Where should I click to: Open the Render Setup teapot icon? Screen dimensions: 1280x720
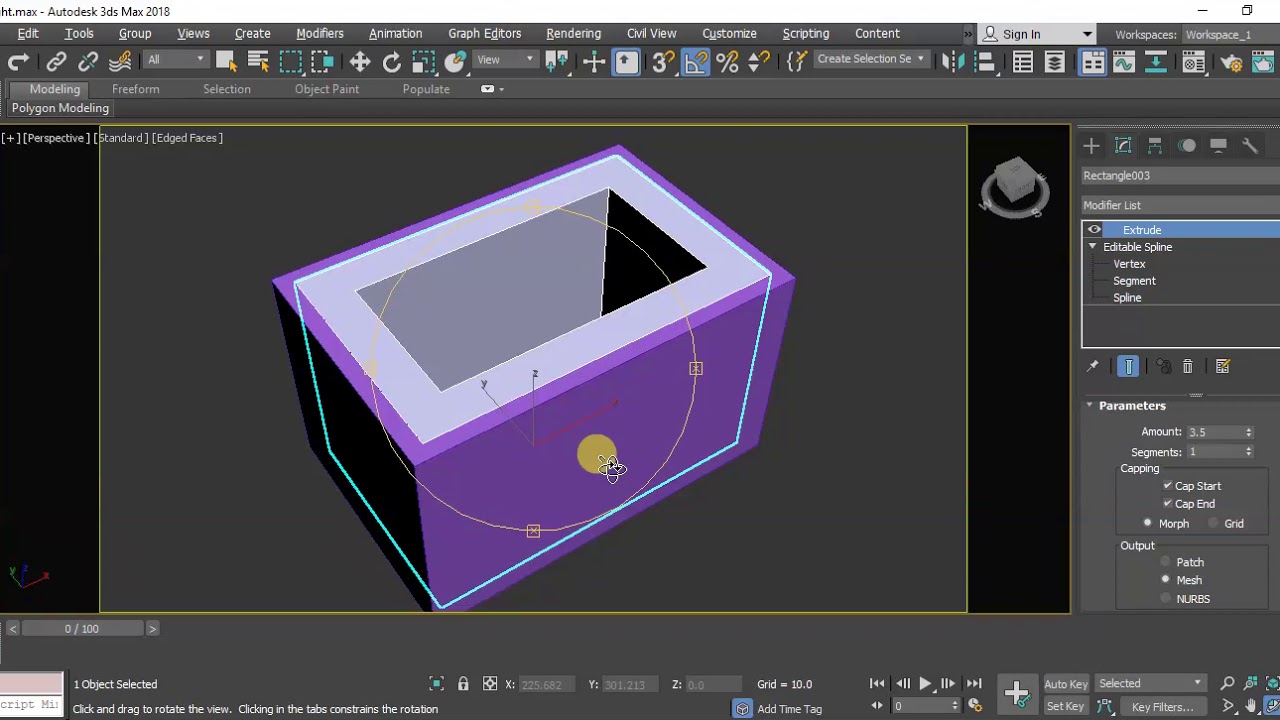[1231, 62]
